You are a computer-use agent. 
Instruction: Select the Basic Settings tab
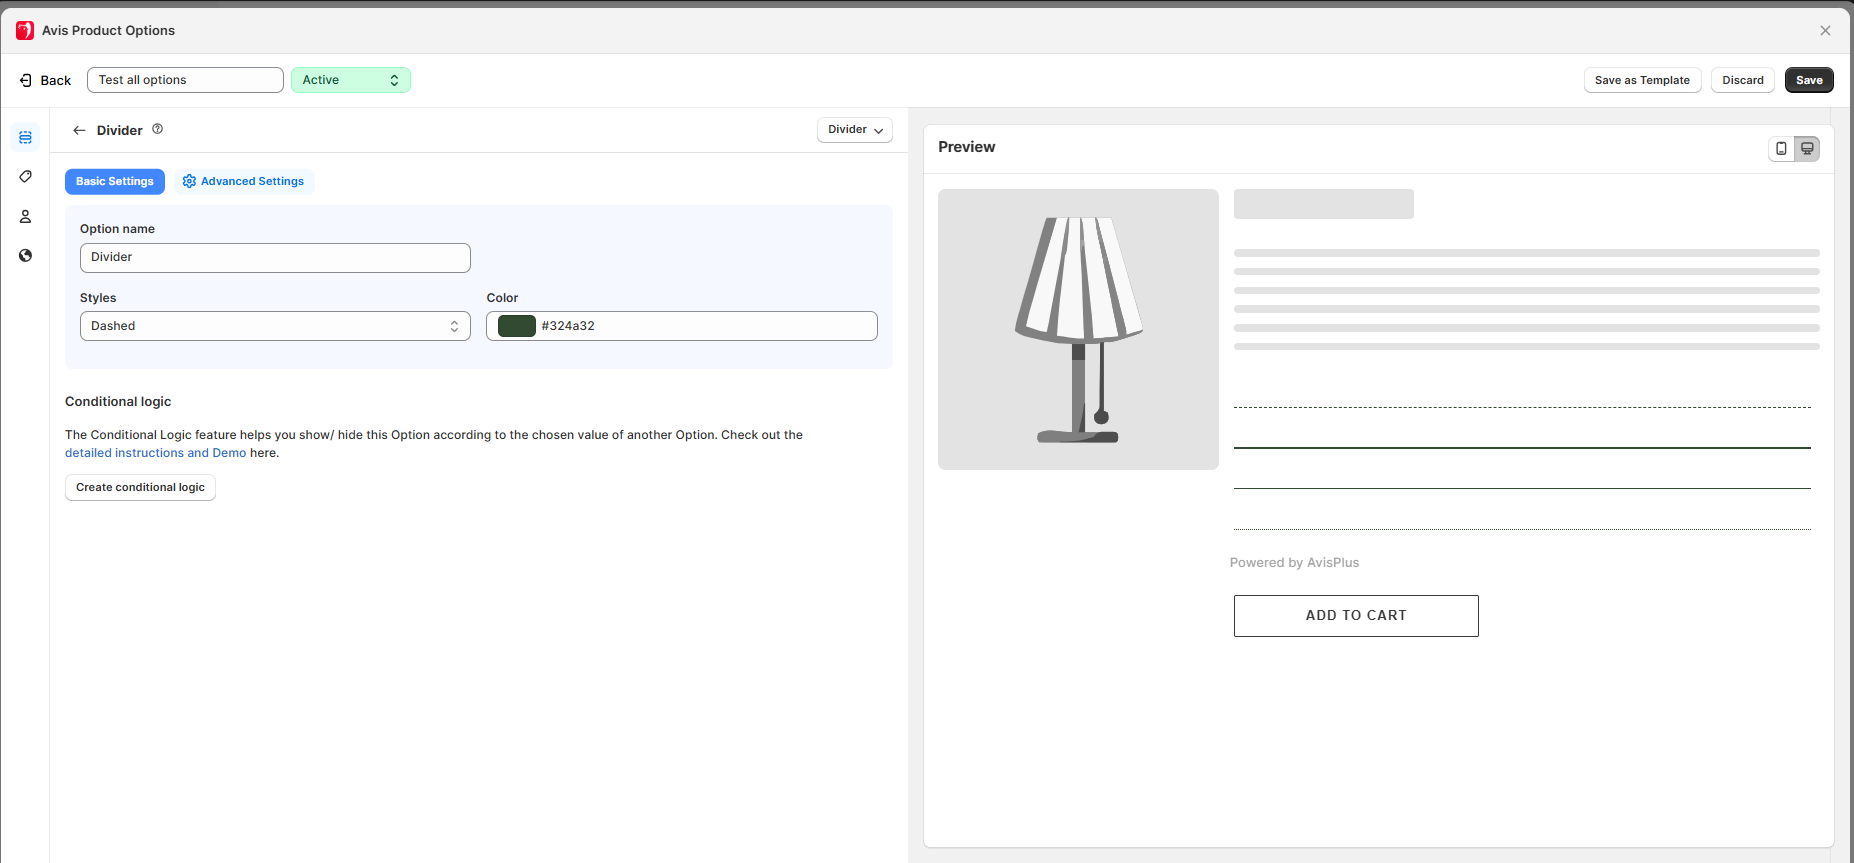pos(115,181)
